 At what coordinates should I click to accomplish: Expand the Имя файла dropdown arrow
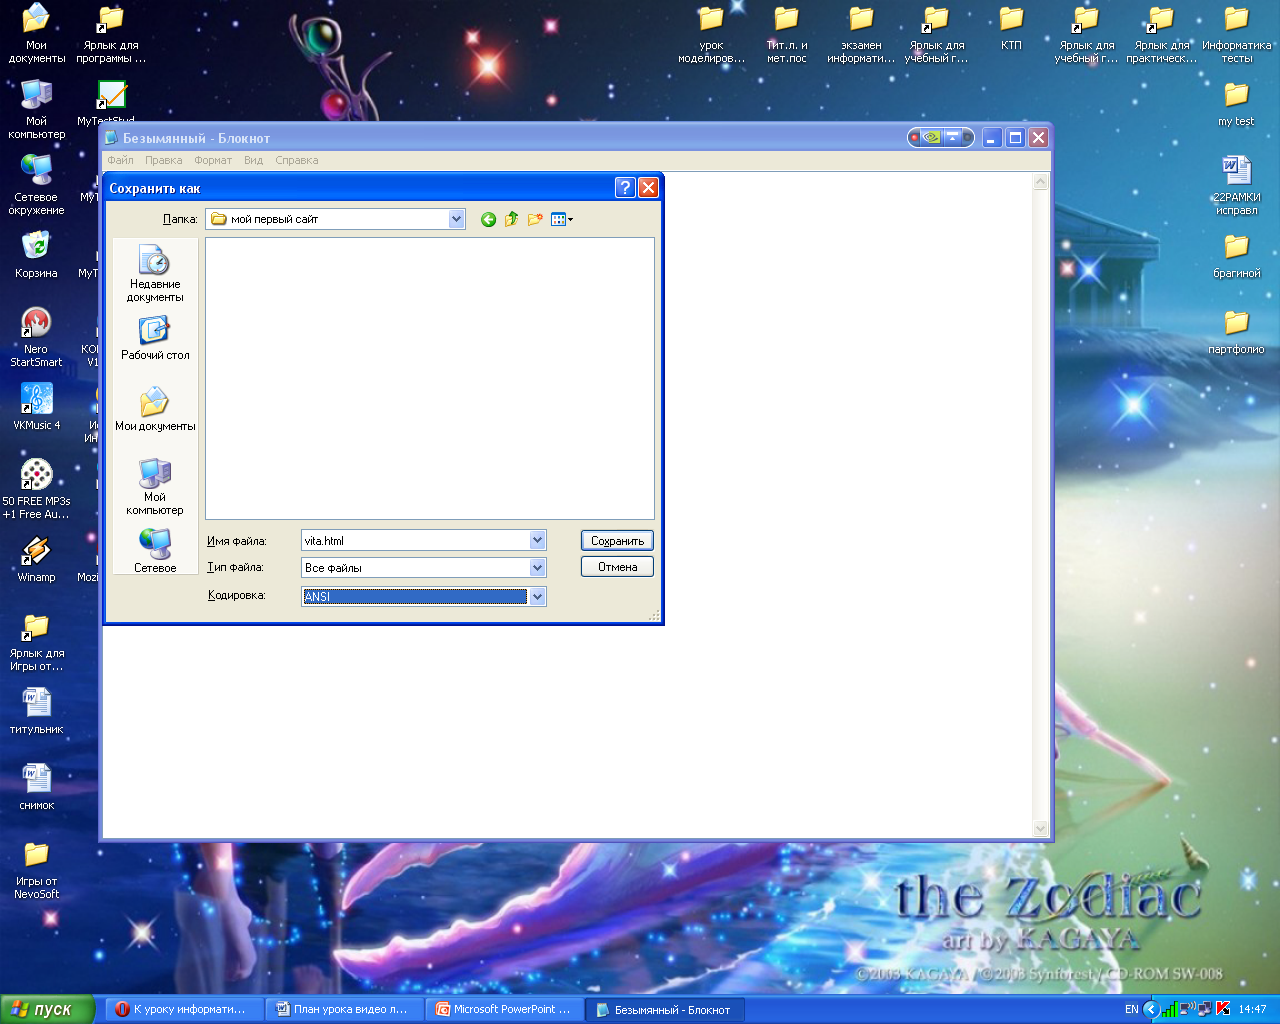tap(538, 540)
